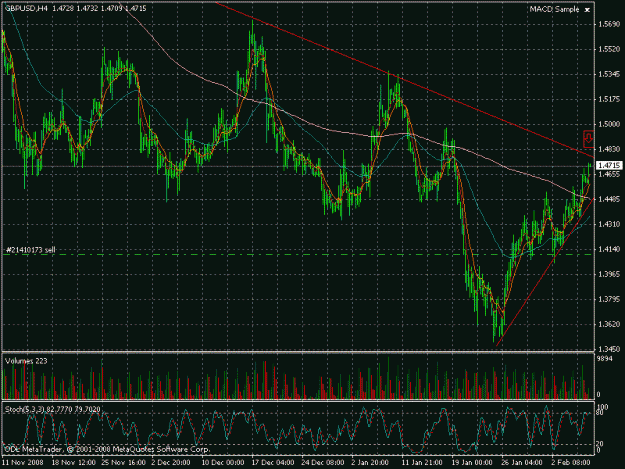Viewport: 625px width, 469px height.
Task: Click the 1.5690 price axis value
Action: [609, 24]
